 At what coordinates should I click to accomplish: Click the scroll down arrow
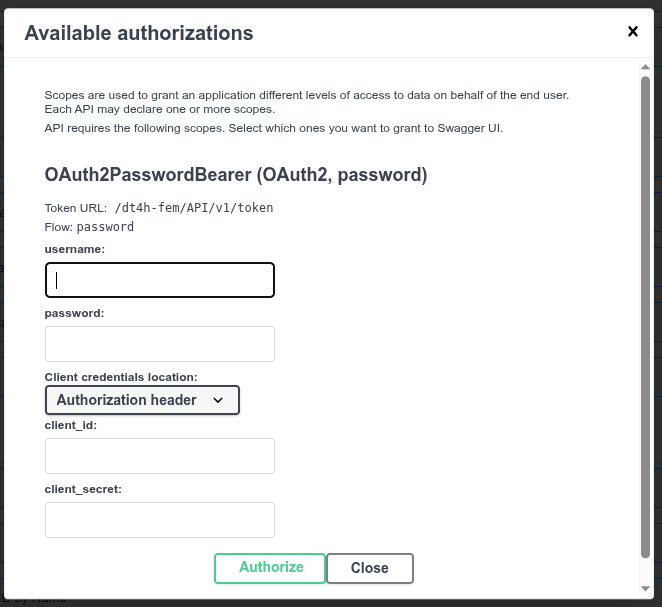645,588
